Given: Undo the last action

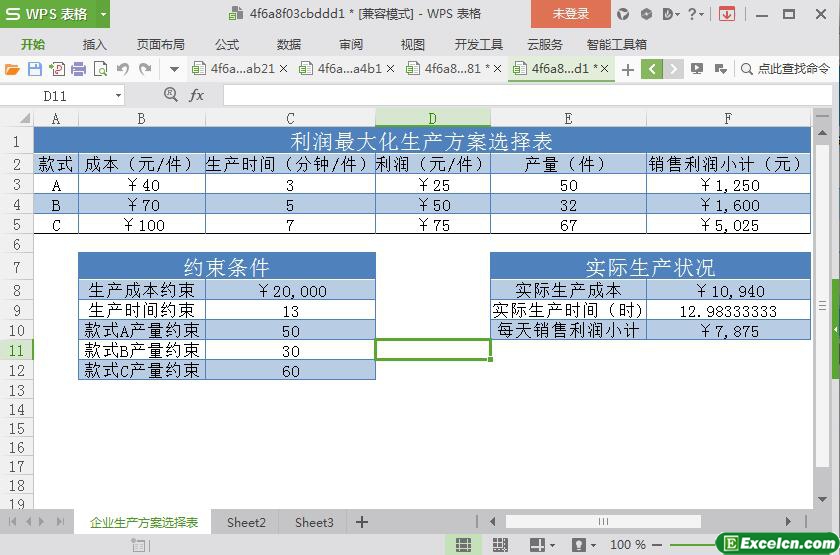Looking at the screenshot, I should [x=123, y=69].
